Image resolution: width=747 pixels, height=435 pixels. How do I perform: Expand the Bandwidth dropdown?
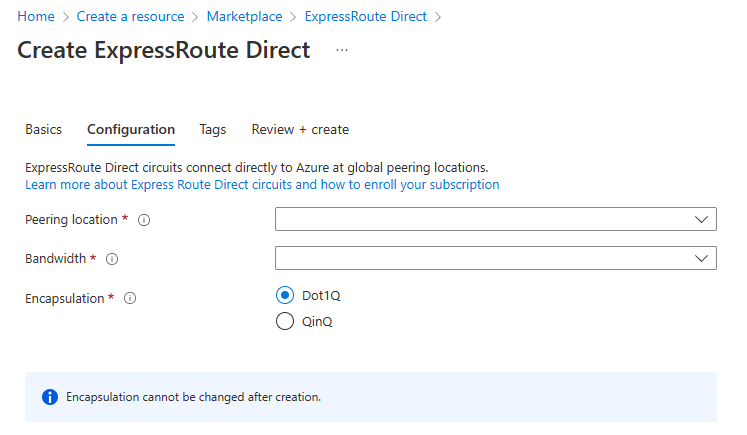point(495,258)
